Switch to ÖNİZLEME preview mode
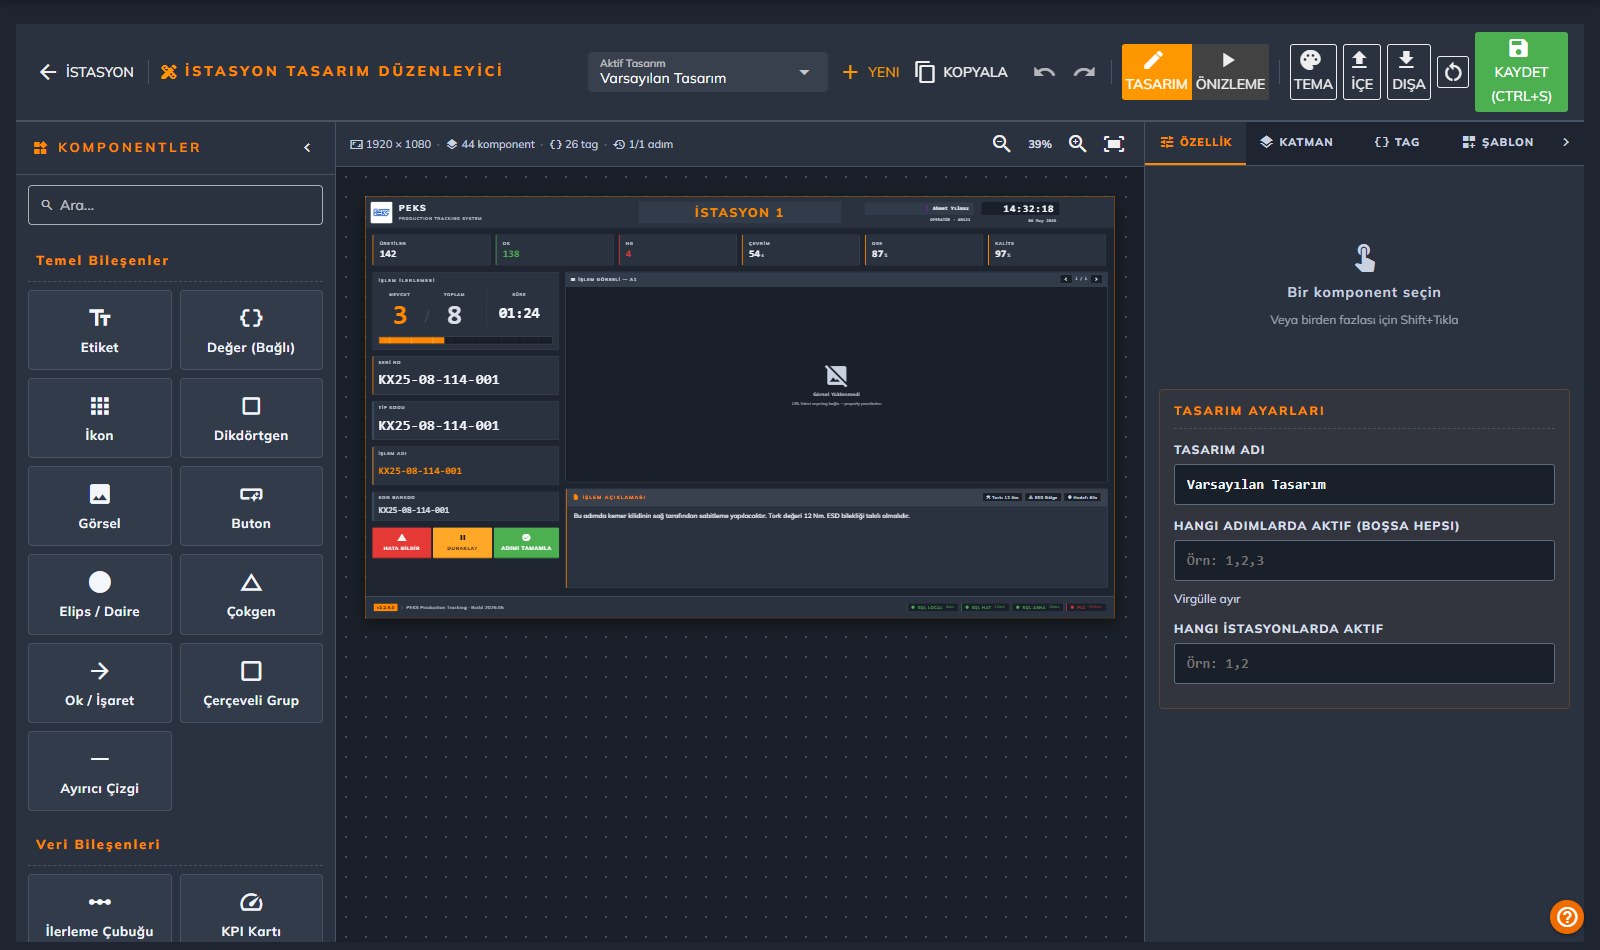 coord(1230,71)
